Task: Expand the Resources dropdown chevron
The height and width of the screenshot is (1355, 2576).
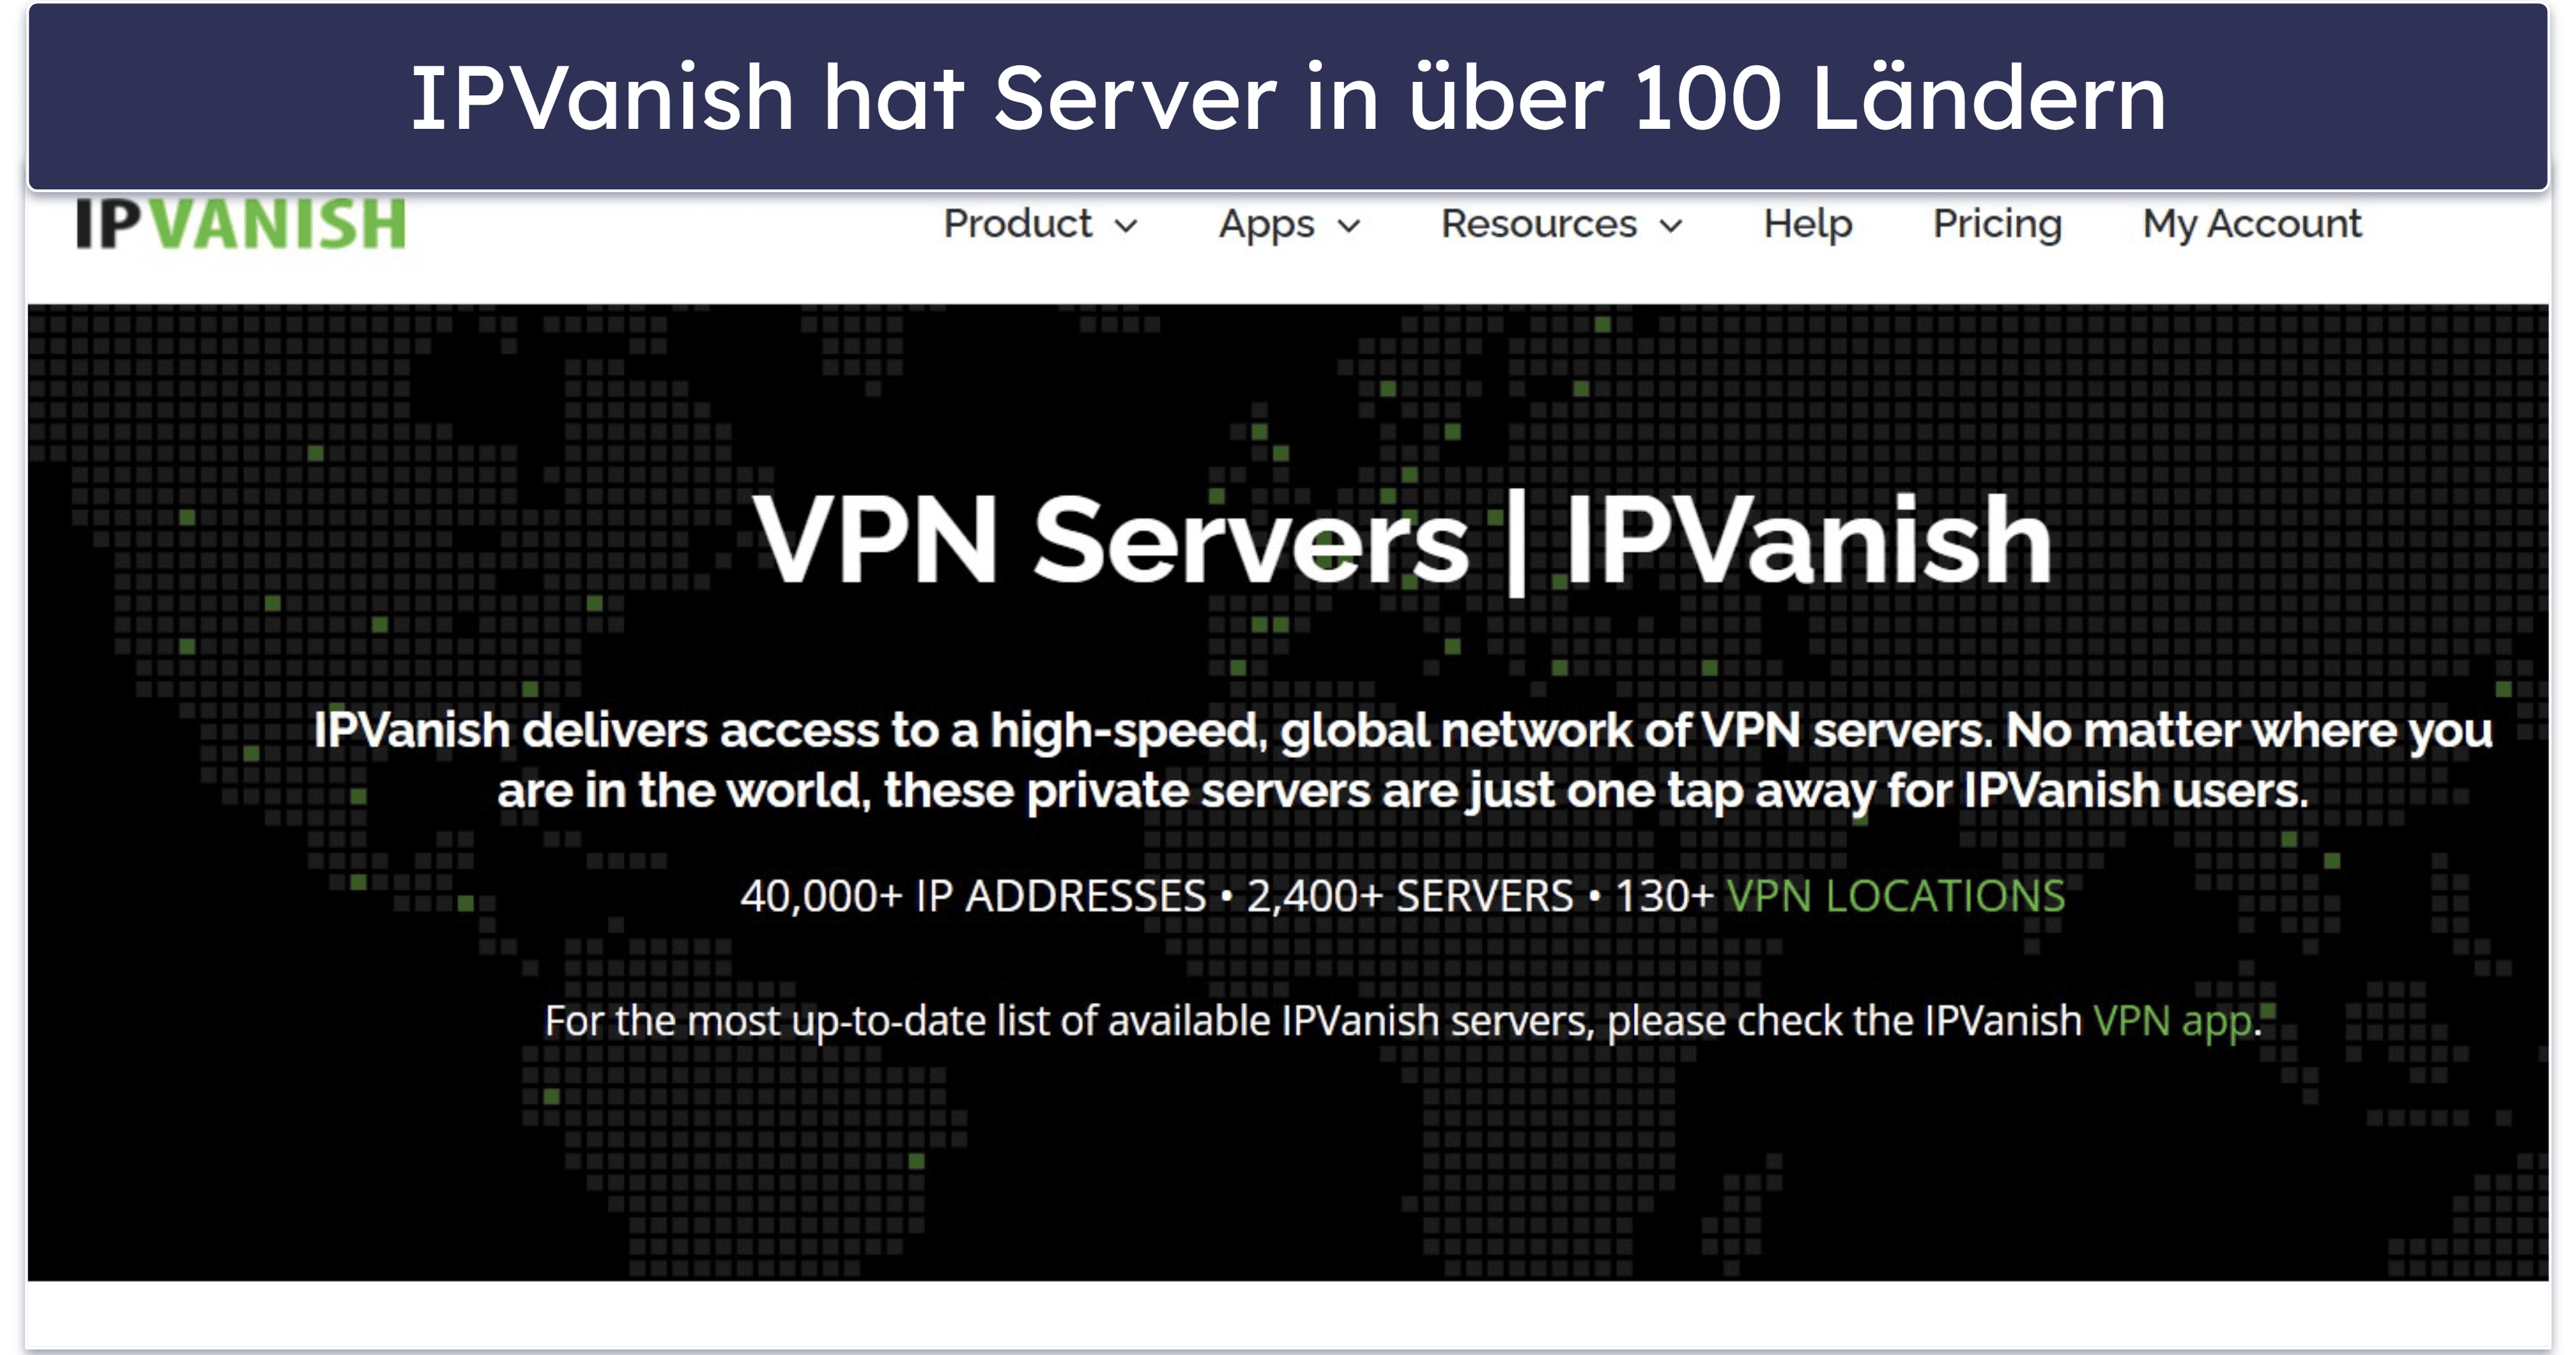Action: click(1671, 227)
